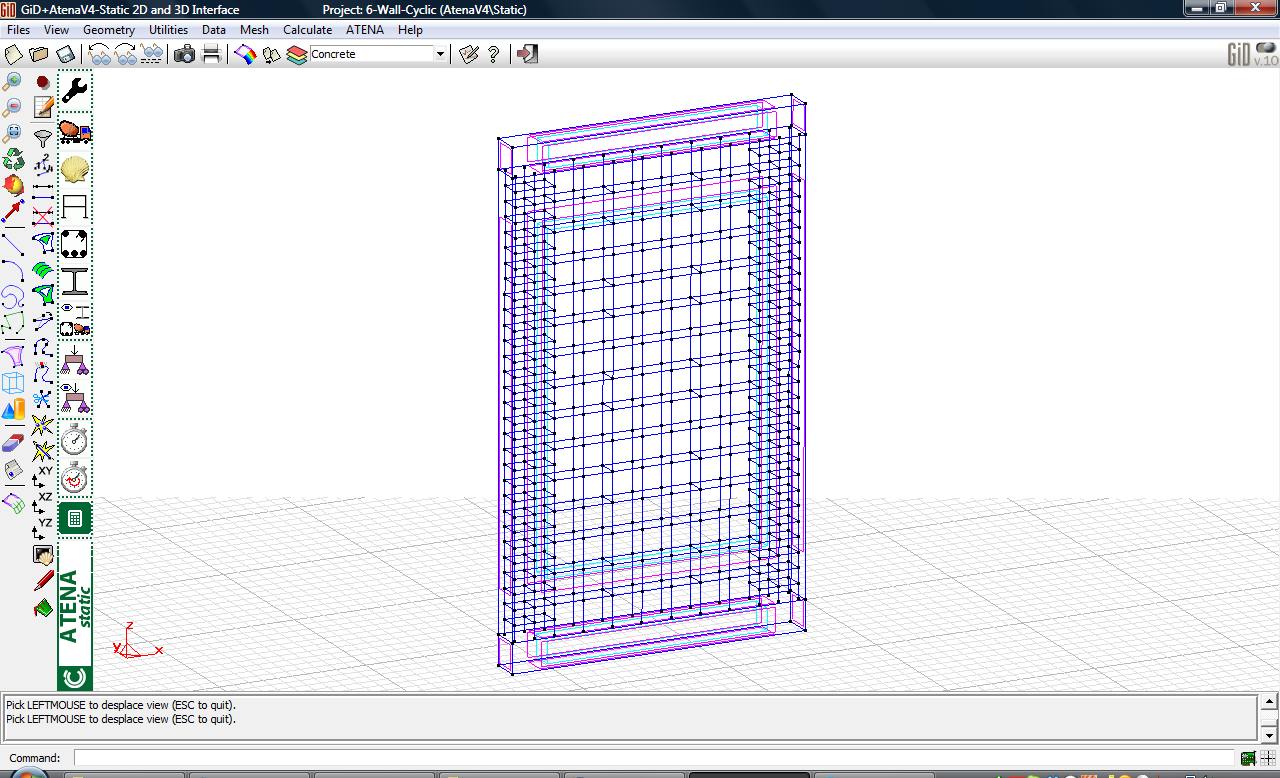Open the Utilities menu

point(169,30)
